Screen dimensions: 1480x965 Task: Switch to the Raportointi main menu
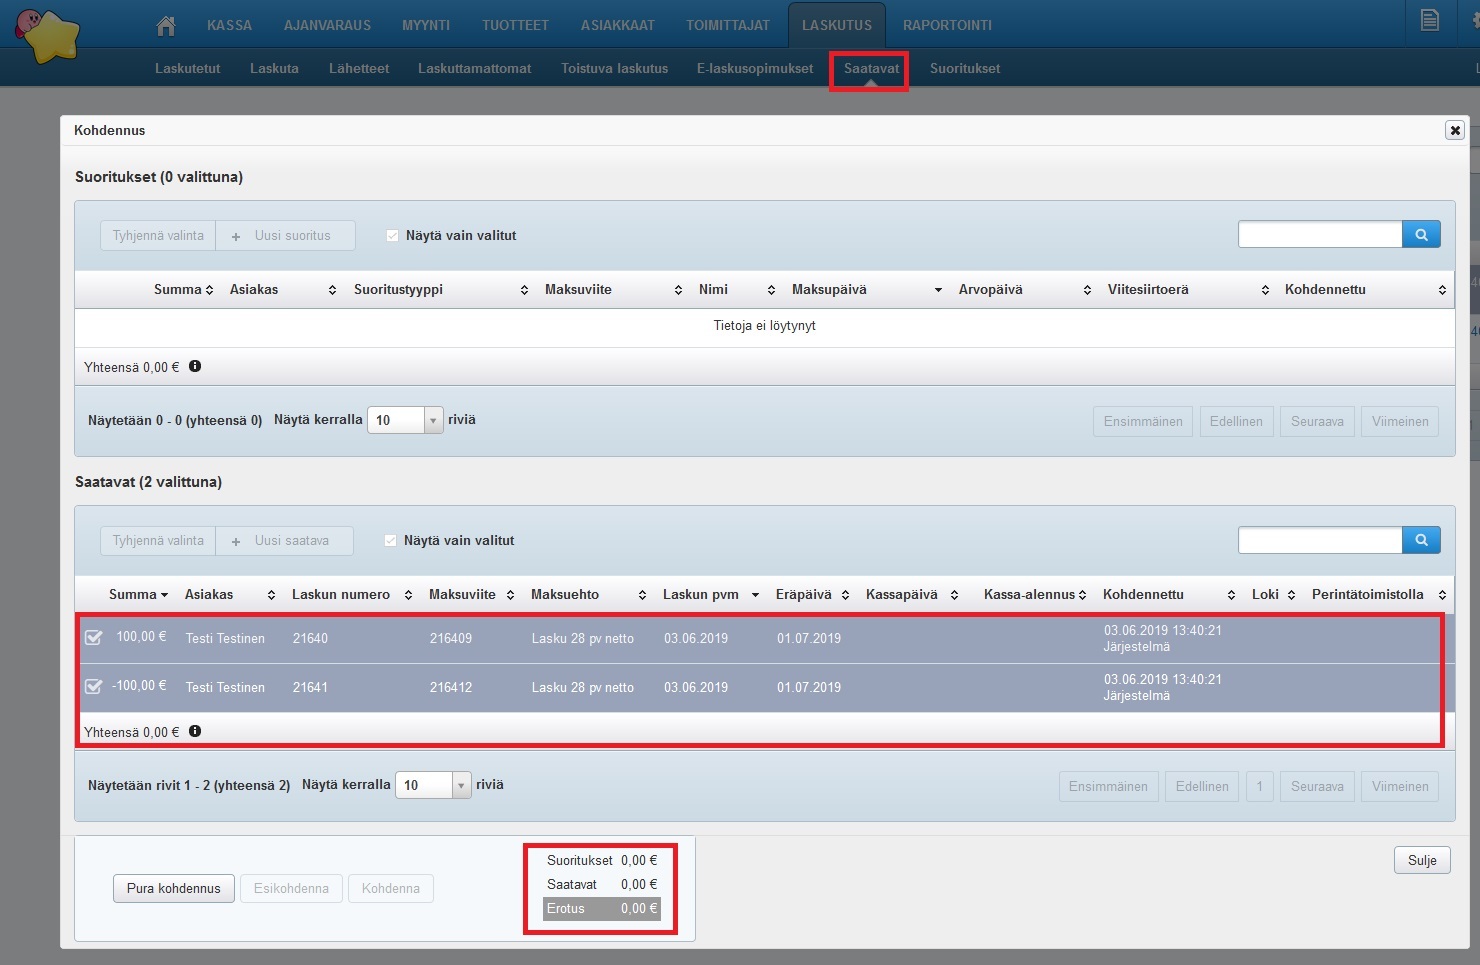point(947,25)
